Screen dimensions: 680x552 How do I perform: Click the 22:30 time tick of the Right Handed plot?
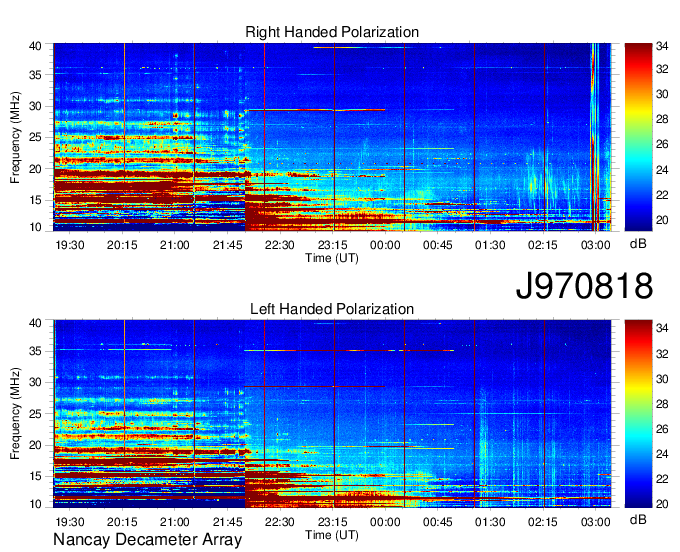click(280, 245)
